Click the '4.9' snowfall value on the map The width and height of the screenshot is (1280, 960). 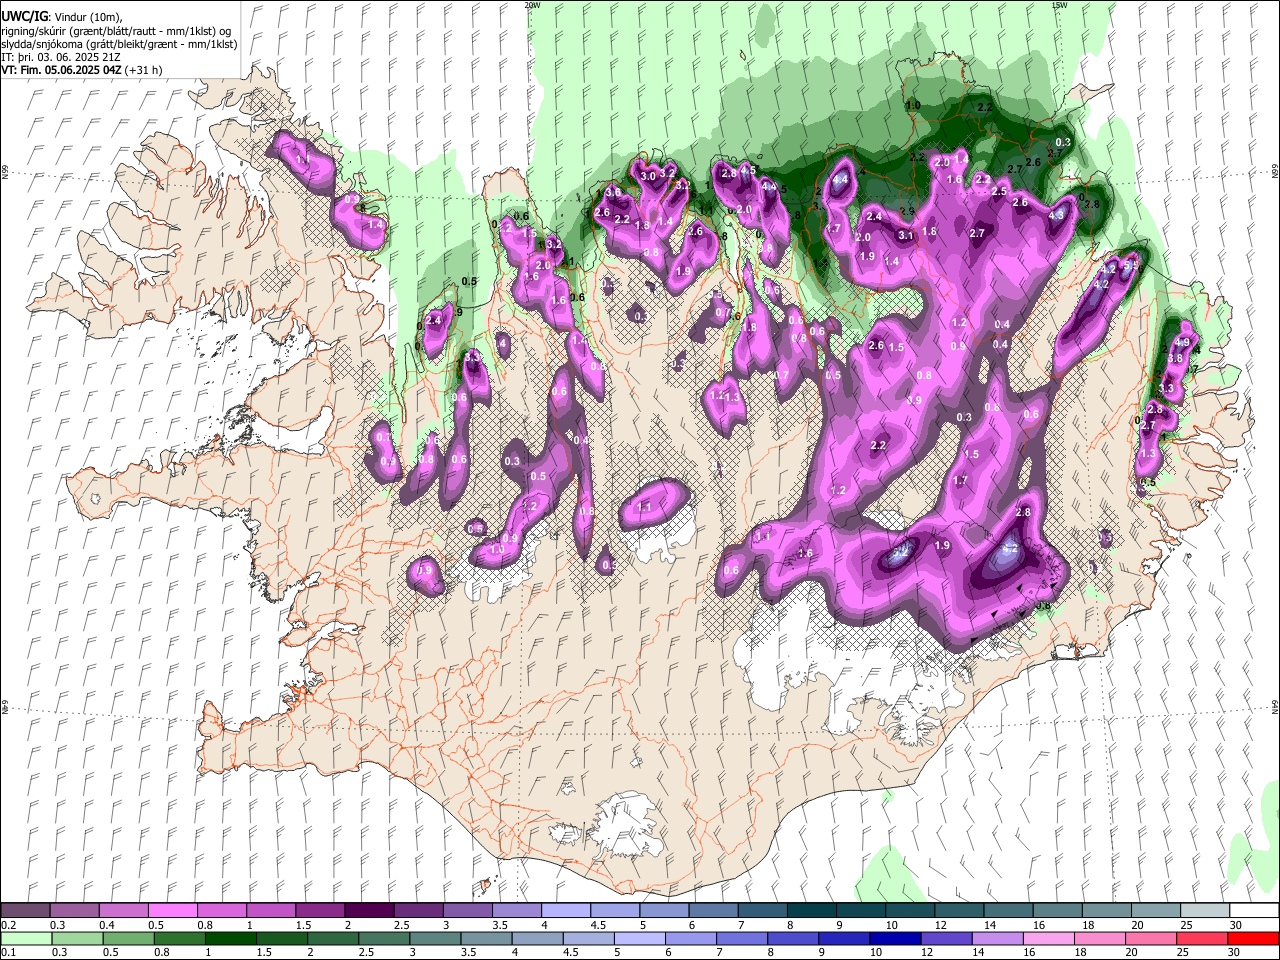click(1182, 343)
